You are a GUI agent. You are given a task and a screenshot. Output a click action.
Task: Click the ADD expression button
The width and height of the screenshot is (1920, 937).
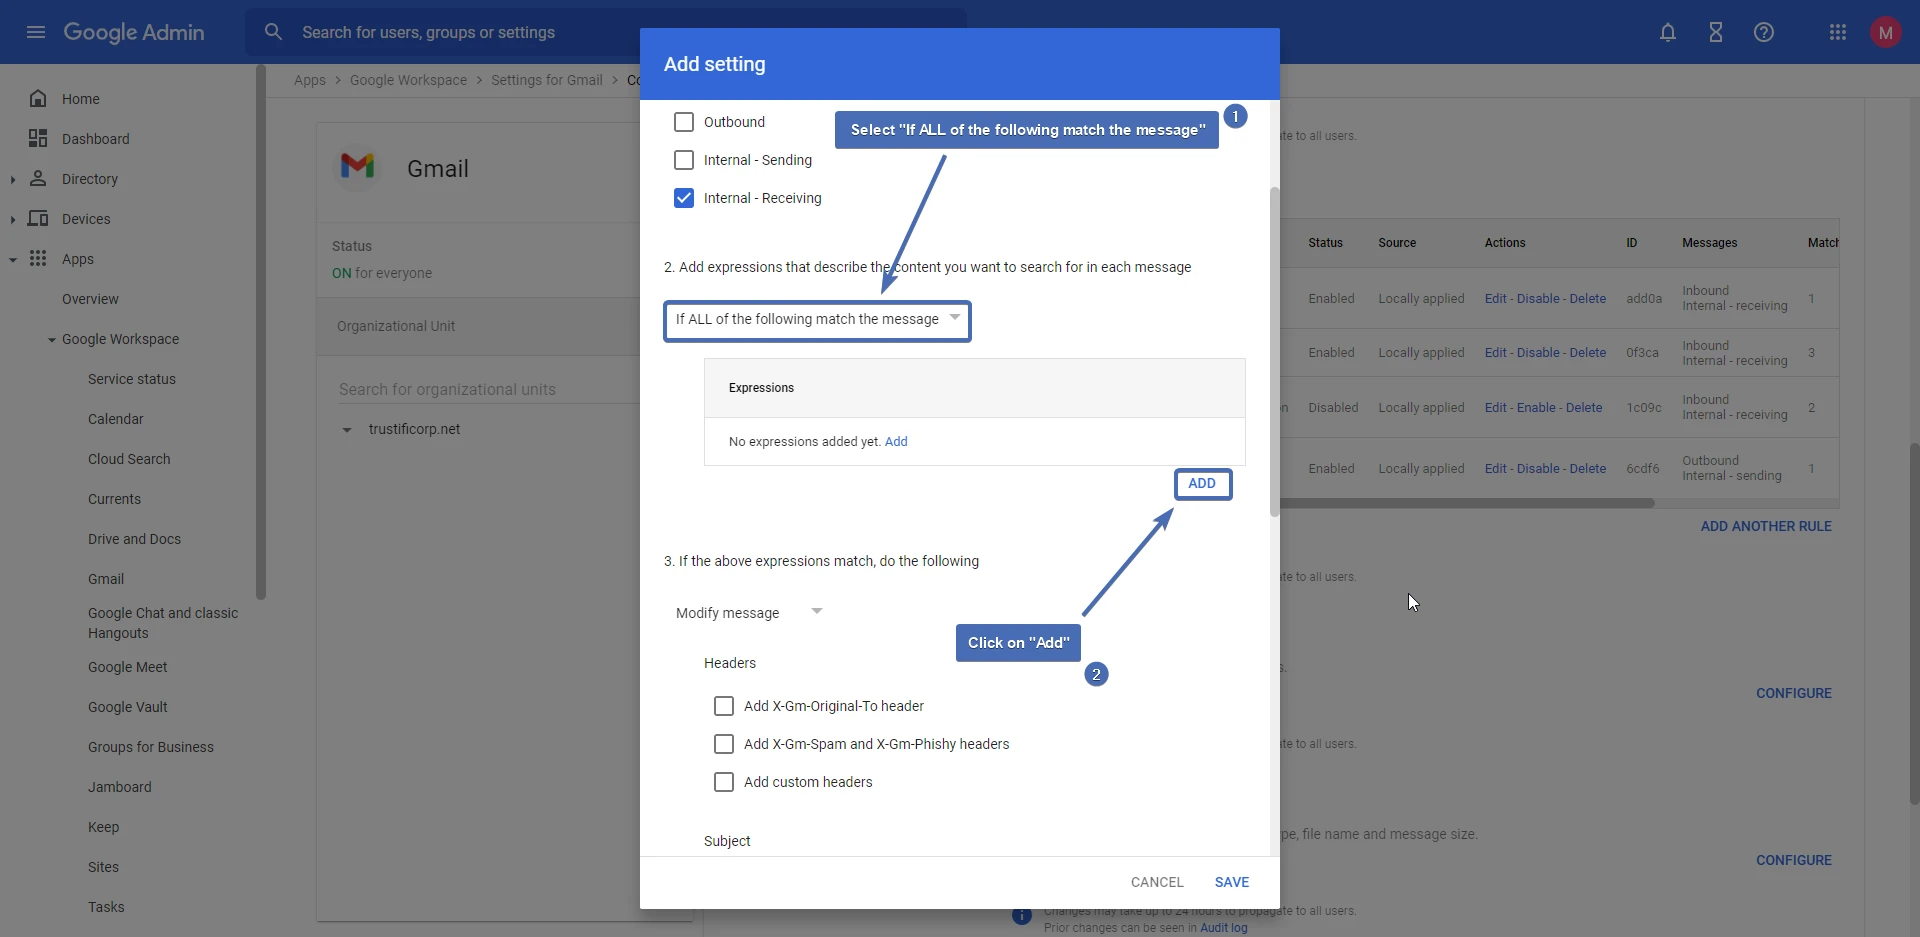tap(1202, 484)
